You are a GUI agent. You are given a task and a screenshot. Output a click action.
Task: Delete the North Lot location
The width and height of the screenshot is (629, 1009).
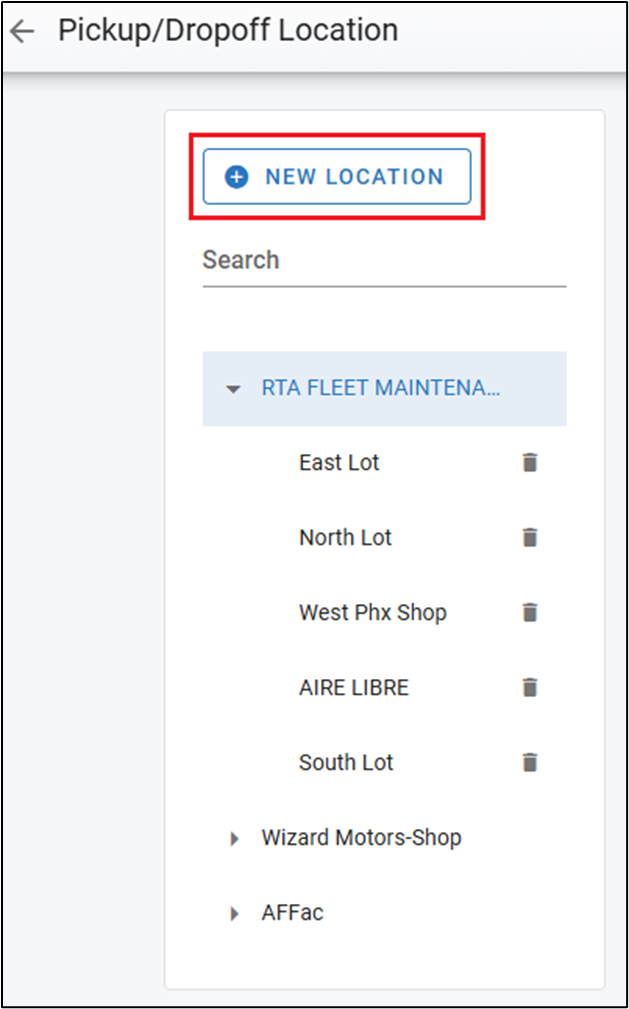[x=530, y=538]
